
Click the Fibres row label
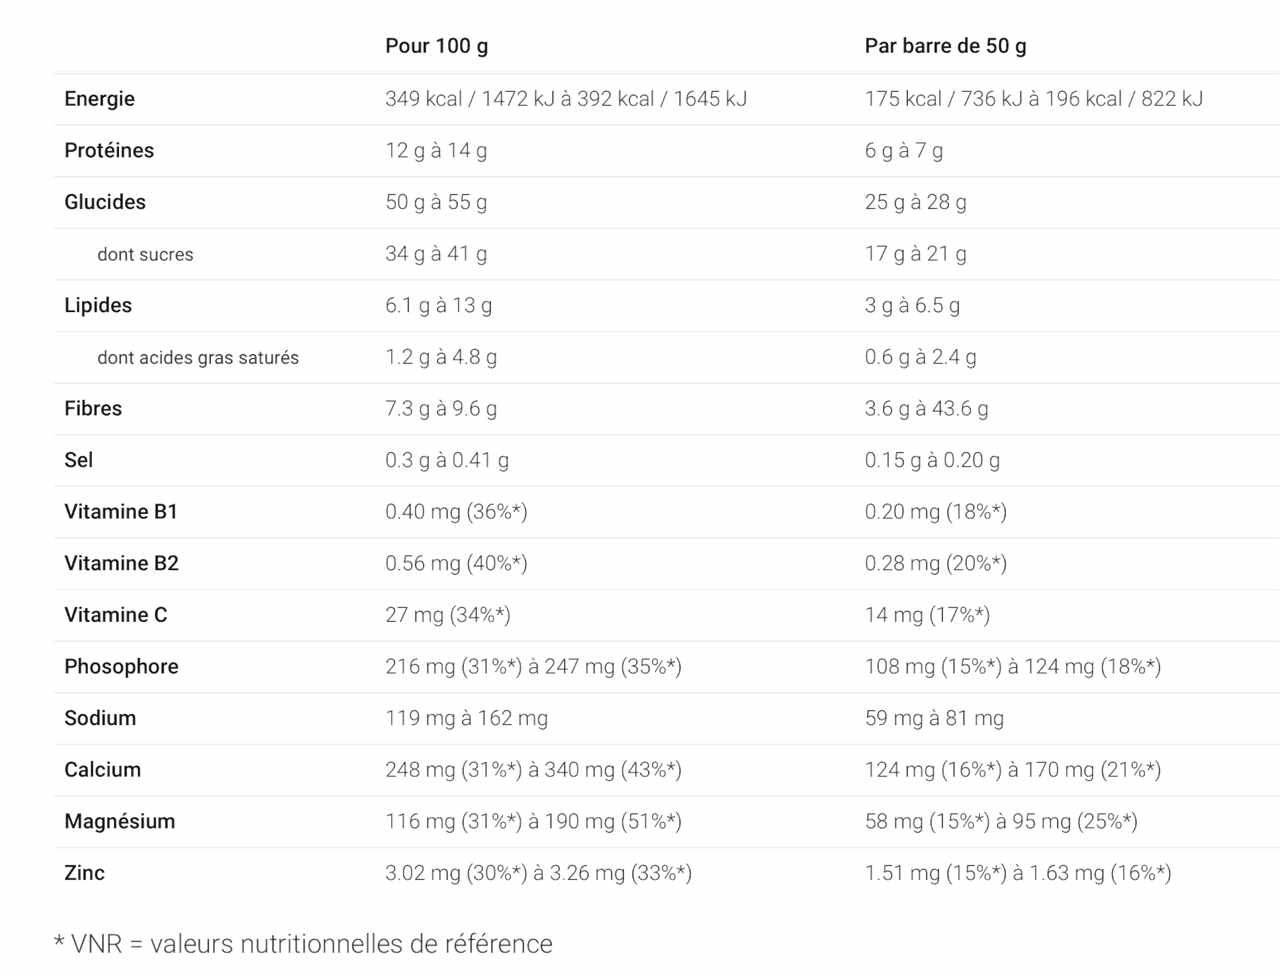pyautogui.click(x=93, y=408)
